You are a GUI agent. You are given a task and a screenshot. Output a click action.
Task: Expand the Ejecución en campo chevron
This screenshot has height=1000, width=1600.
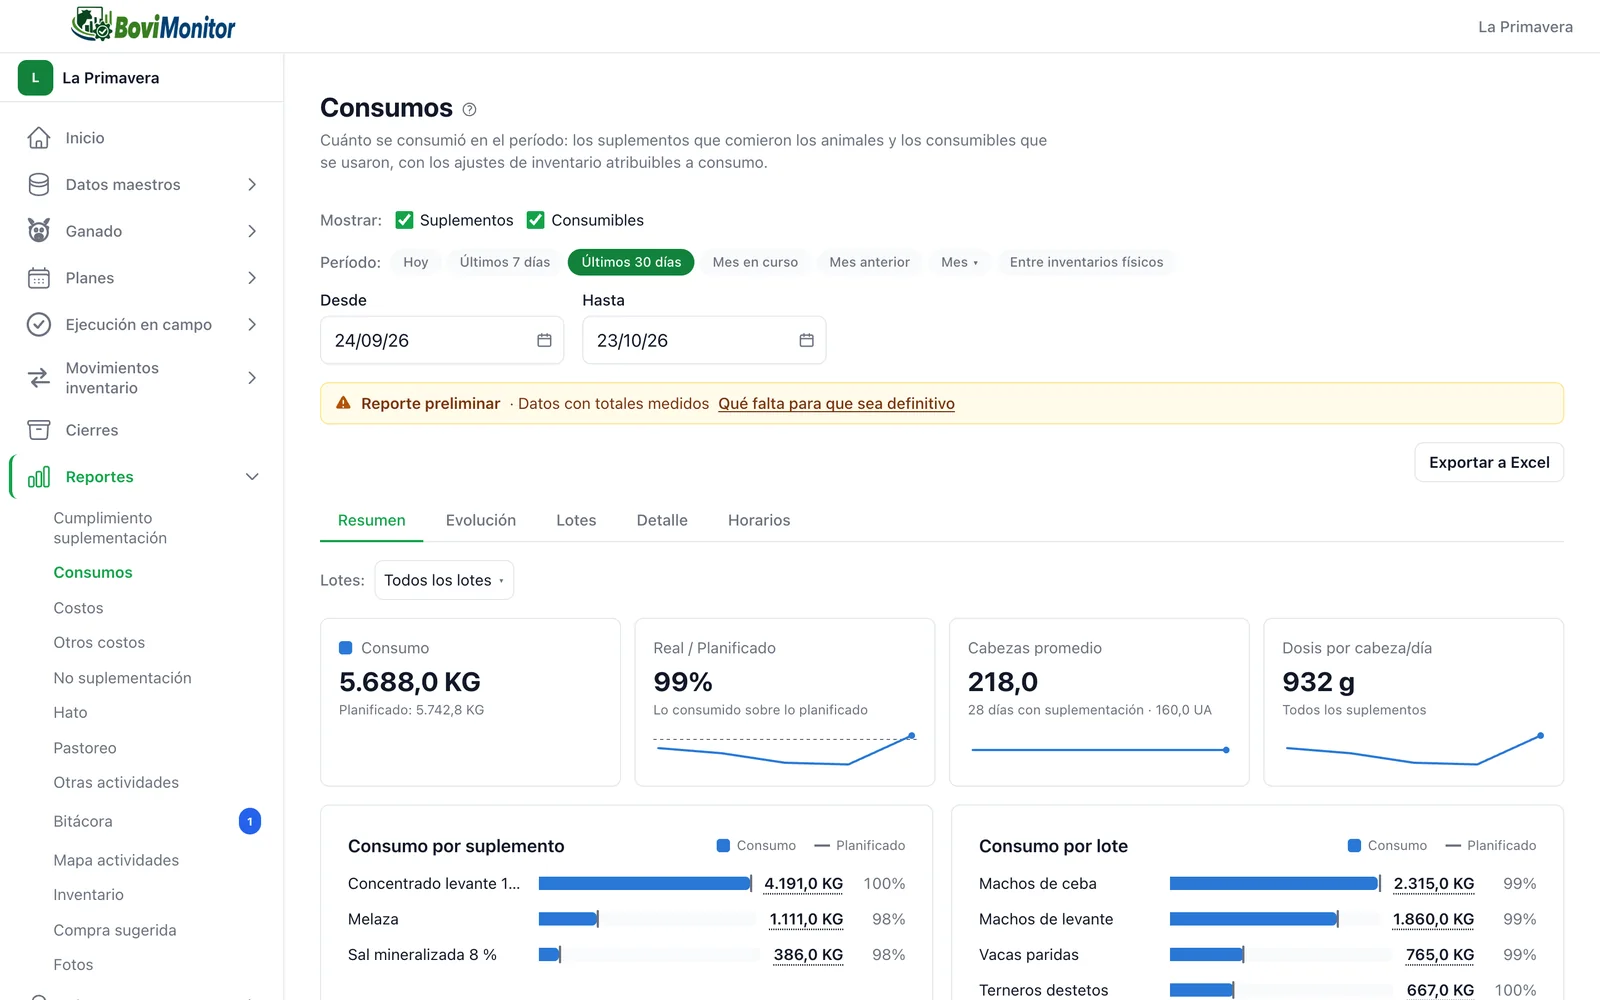tap(252, 324)
